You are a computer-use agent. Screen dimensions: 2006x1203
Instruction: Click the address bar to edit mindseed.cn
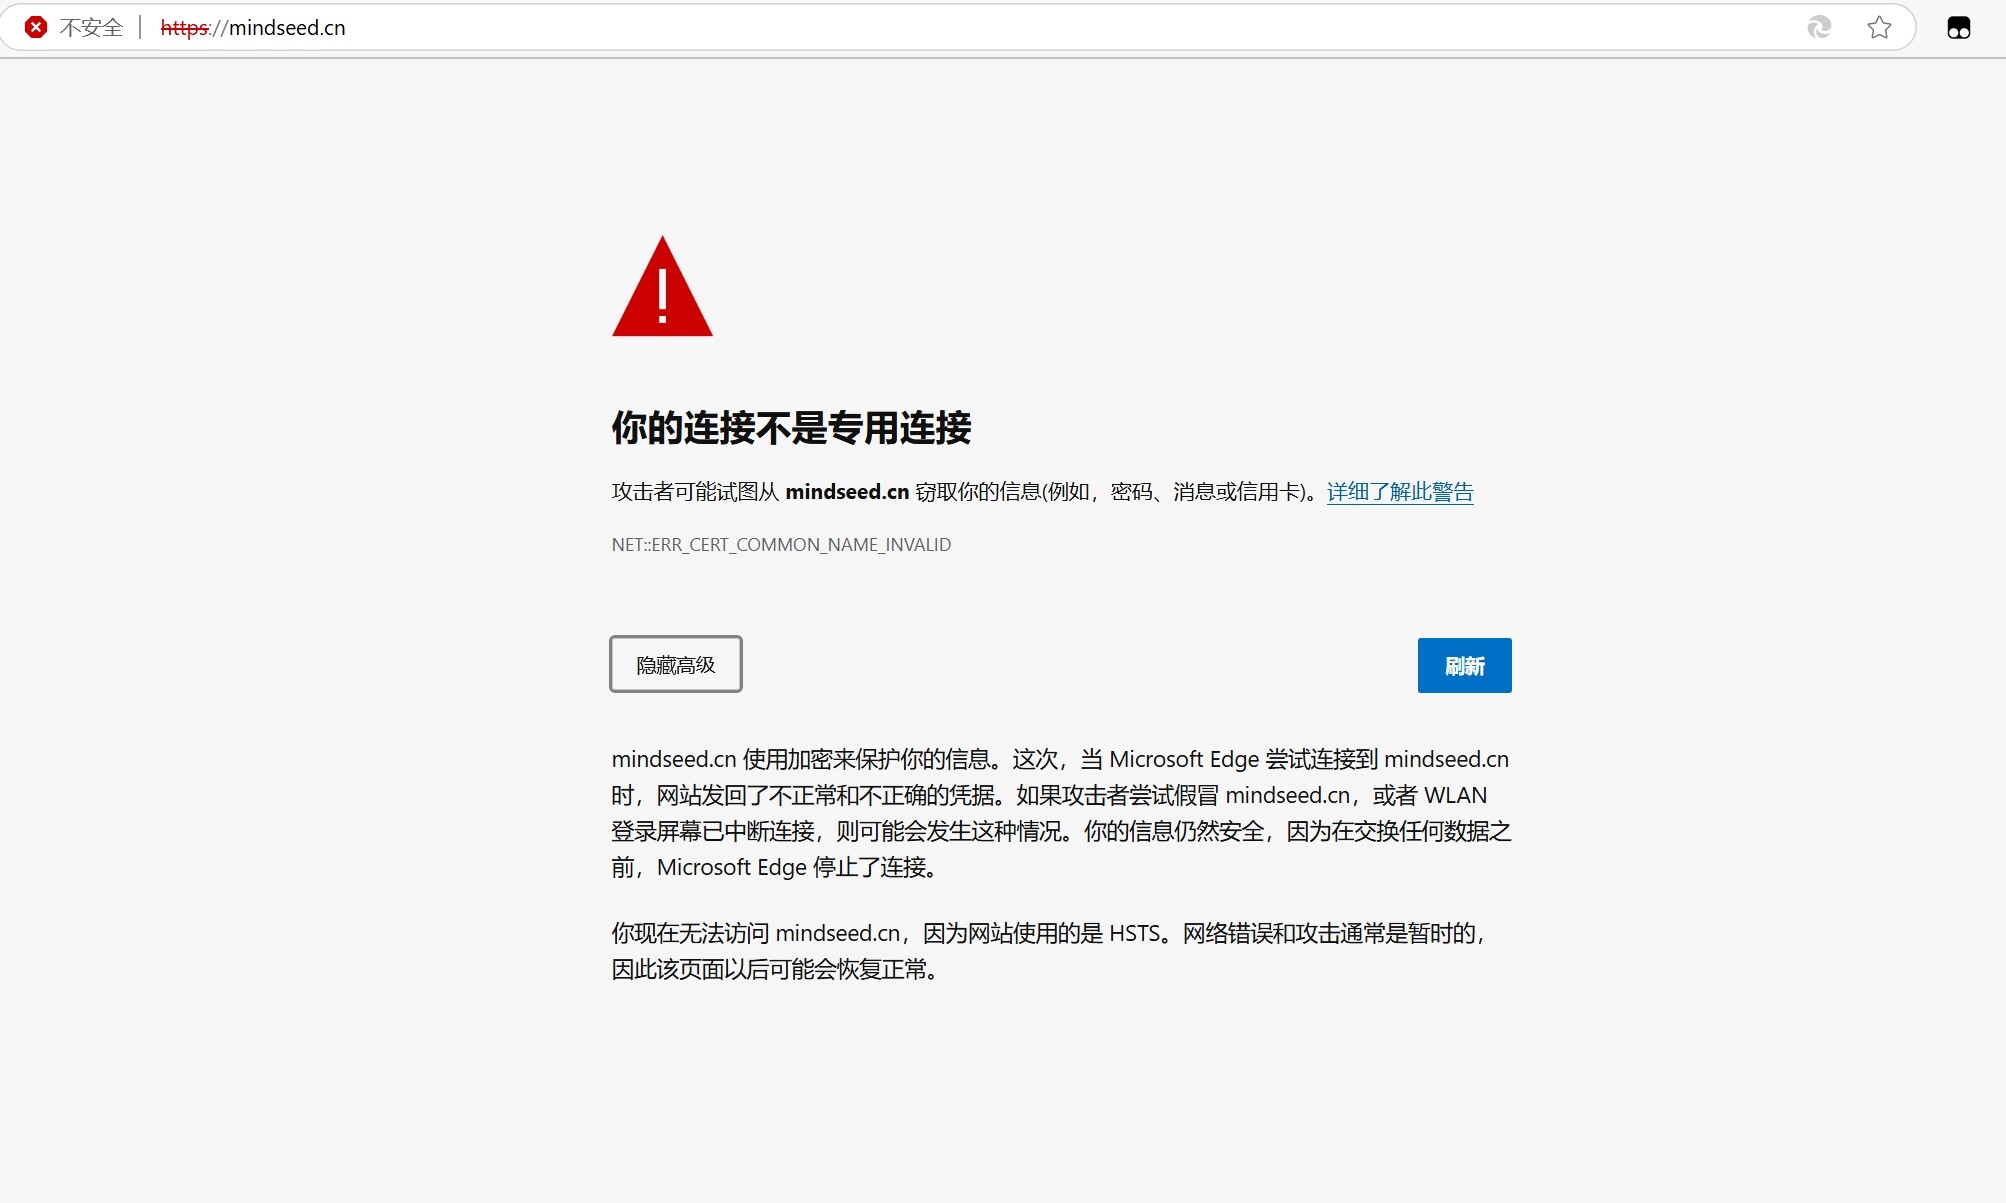click(x=285, y=27)
